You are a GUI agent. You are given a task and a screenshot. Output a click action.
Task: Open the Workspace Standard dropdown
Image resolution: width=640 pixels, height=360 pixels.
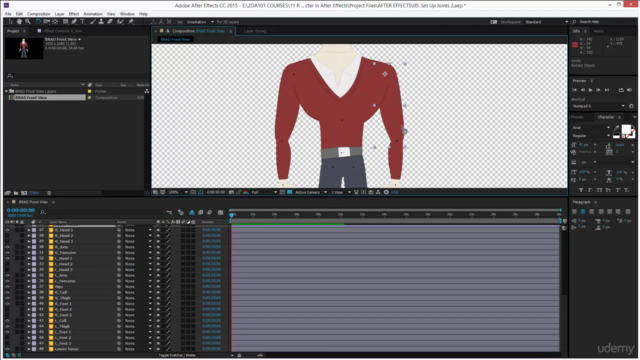[547, 22]
